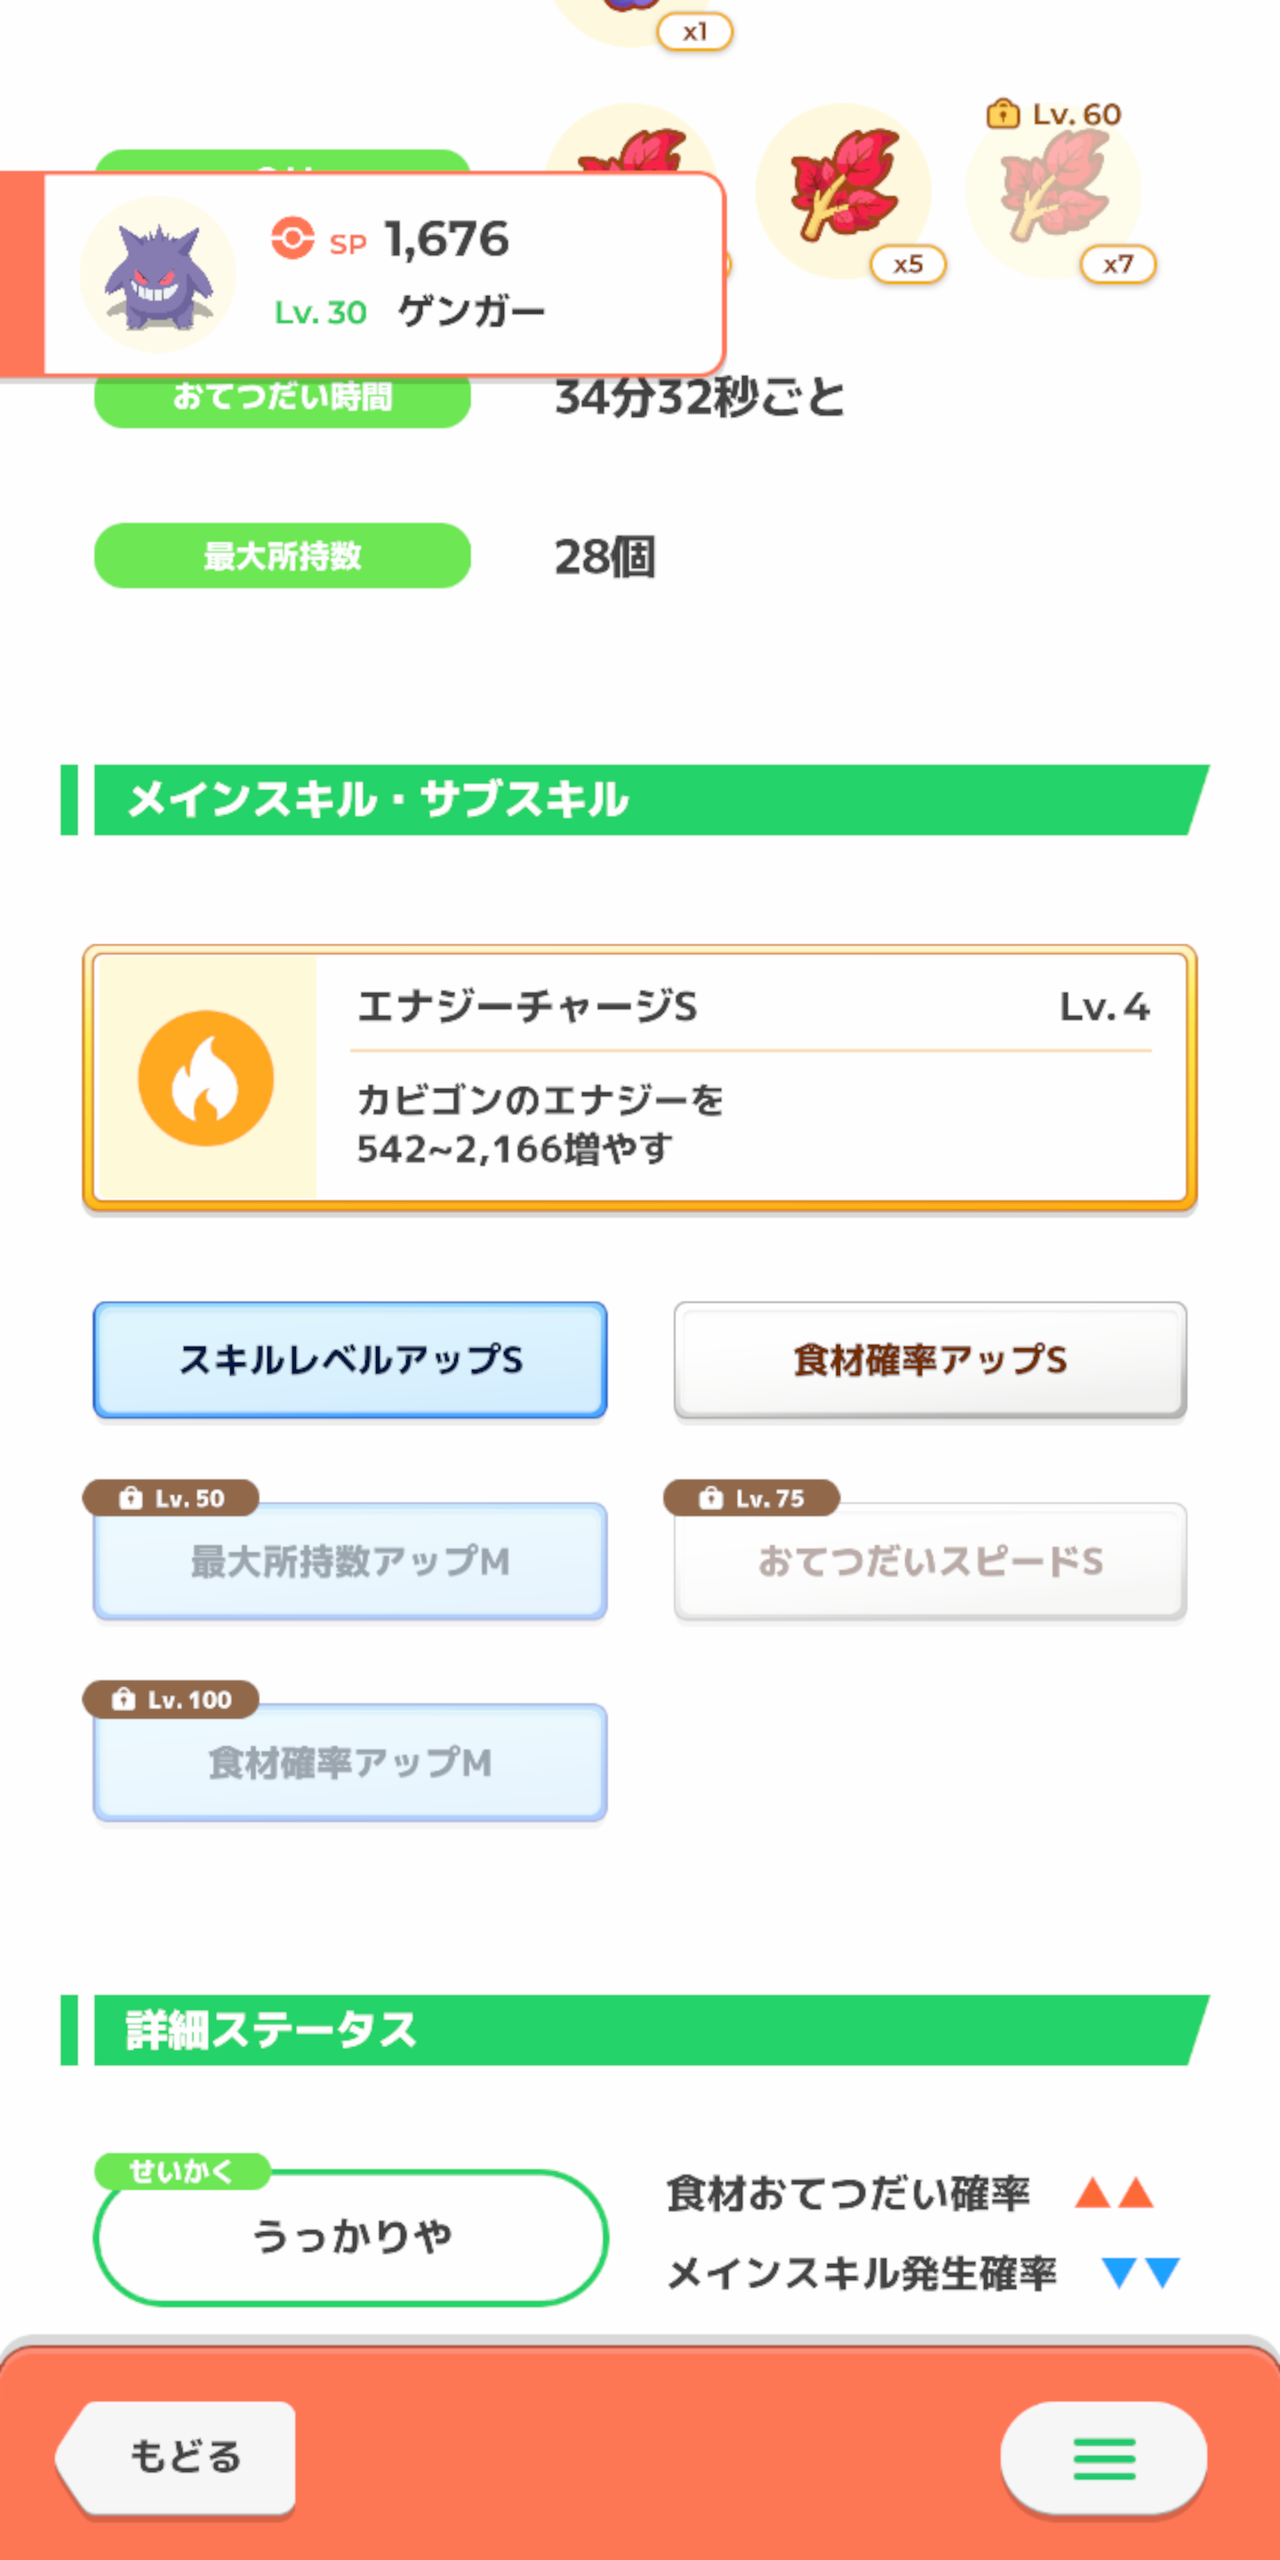Tap the Lv. 75 lock badge
This screenshot has height=2560, width=1280.
coord(751,1498)
